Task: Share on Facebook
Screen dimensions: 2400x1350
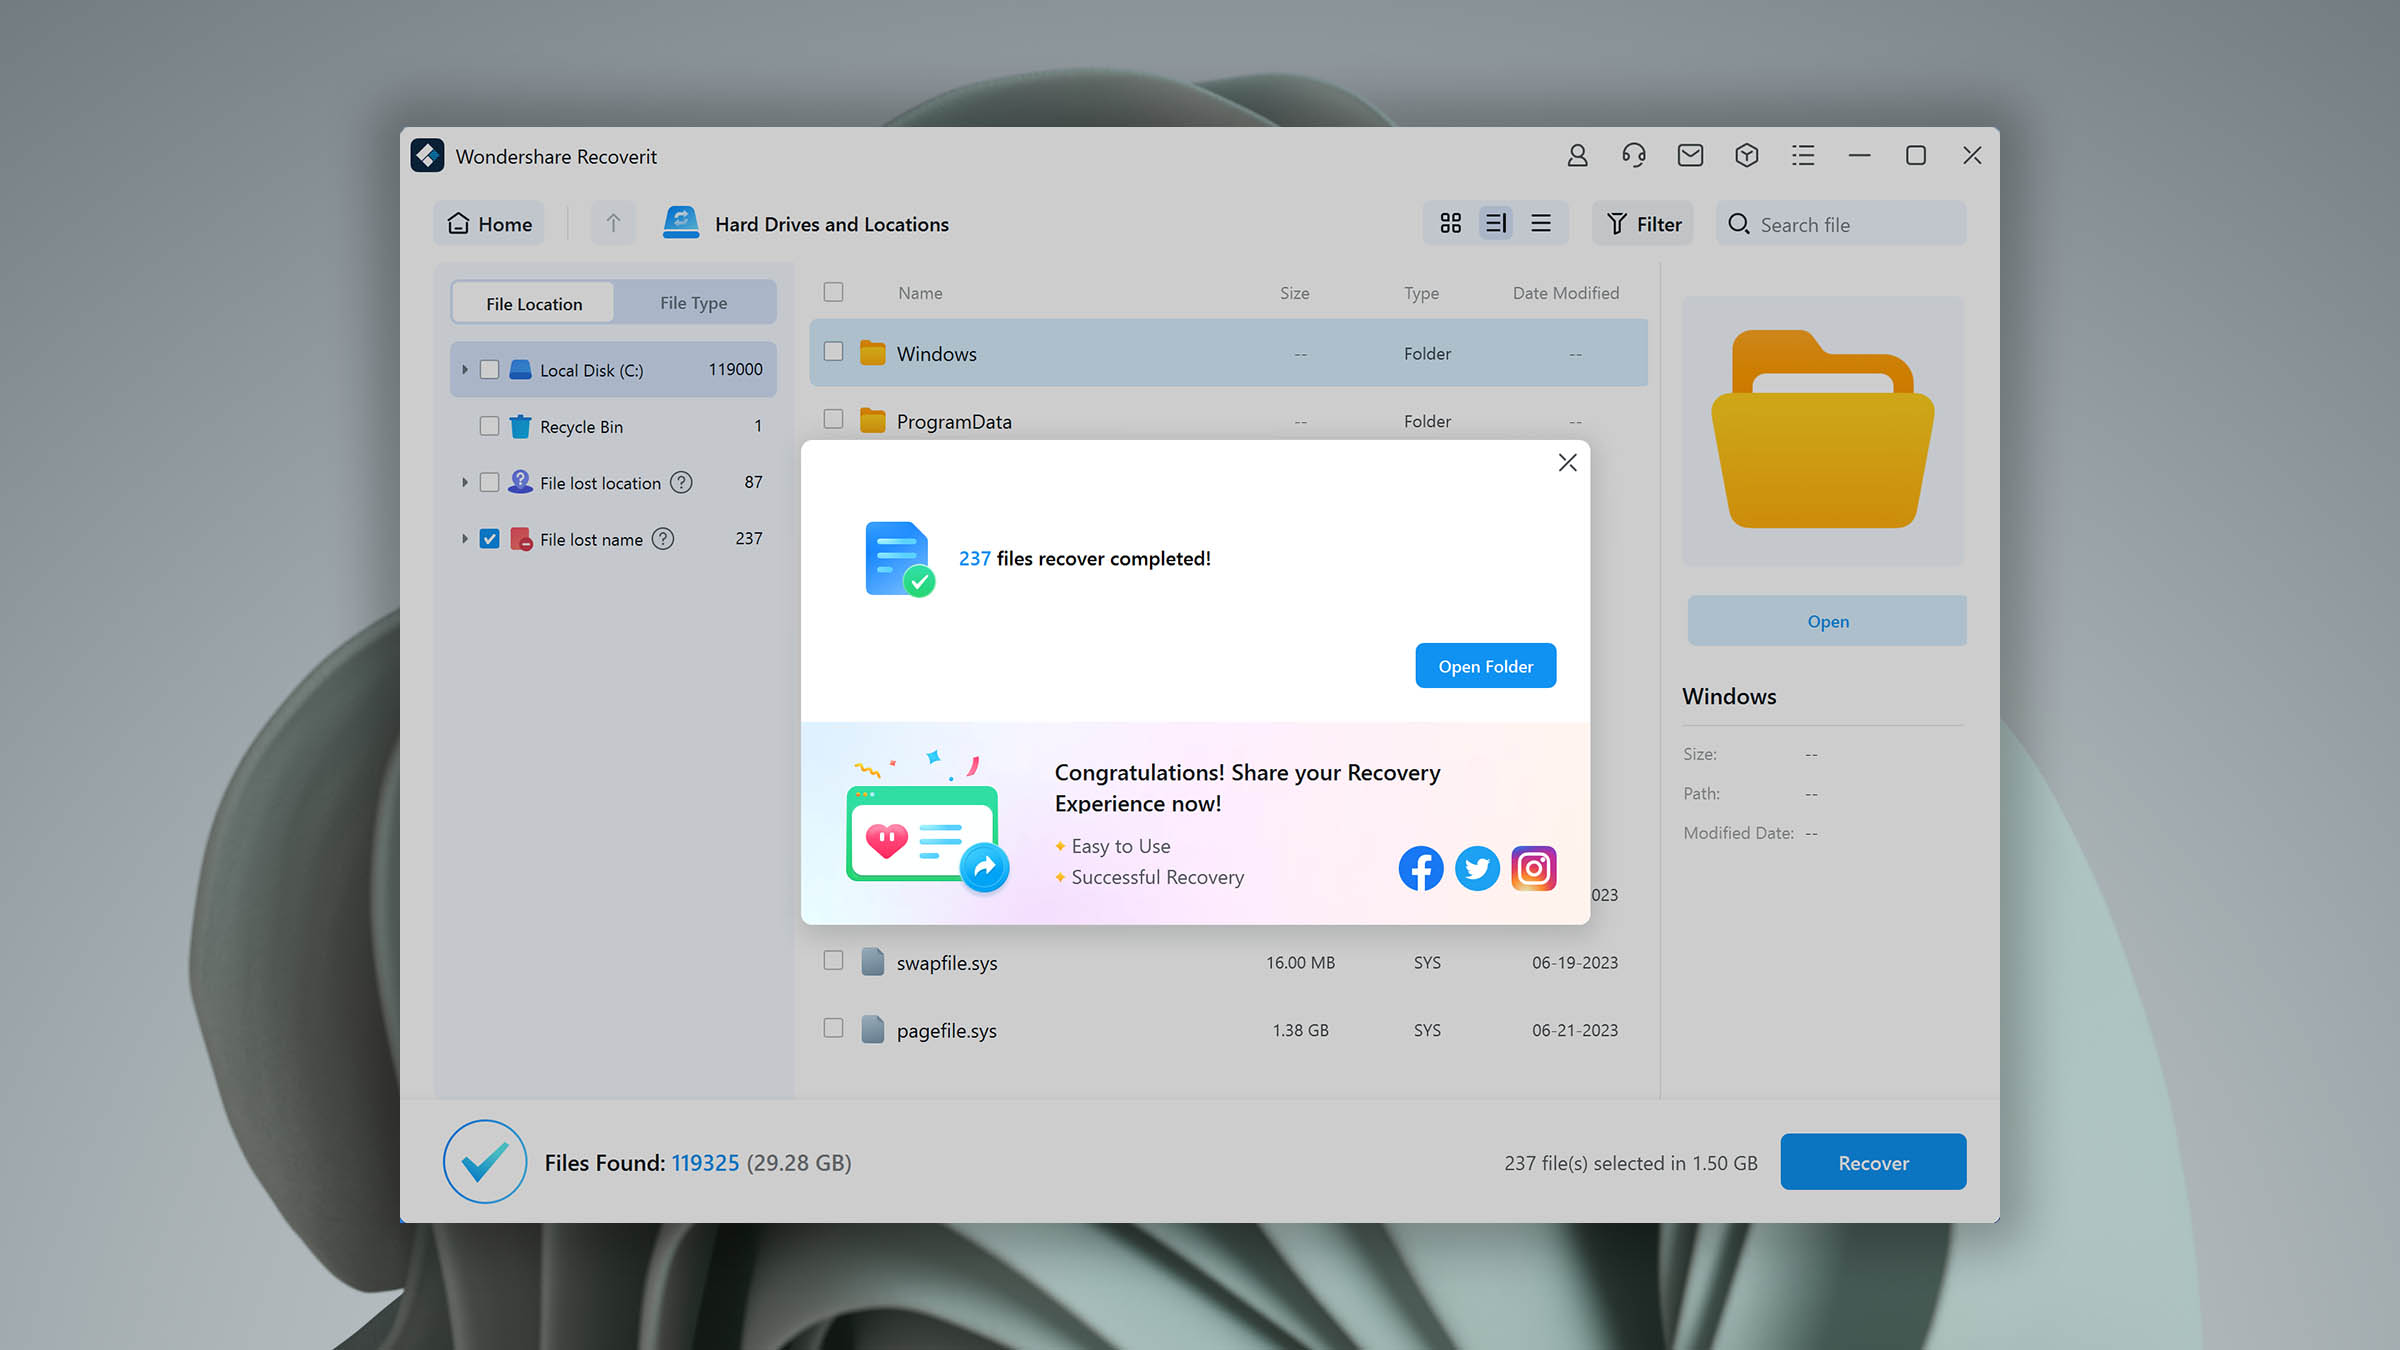Action: tap(1421, 868)
